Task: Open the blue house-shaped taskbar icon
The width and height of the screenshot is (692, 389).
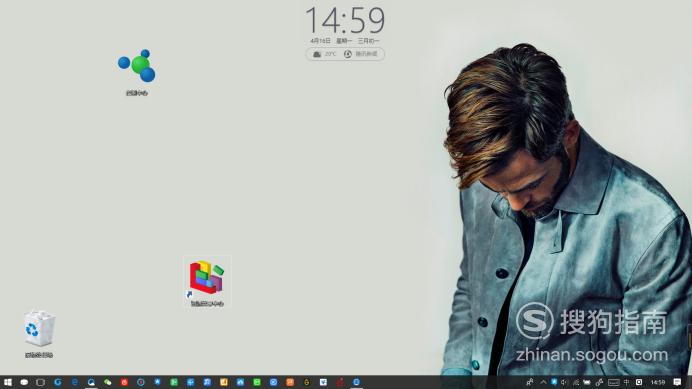Action: pyautogui.click(x=240, y=382)
